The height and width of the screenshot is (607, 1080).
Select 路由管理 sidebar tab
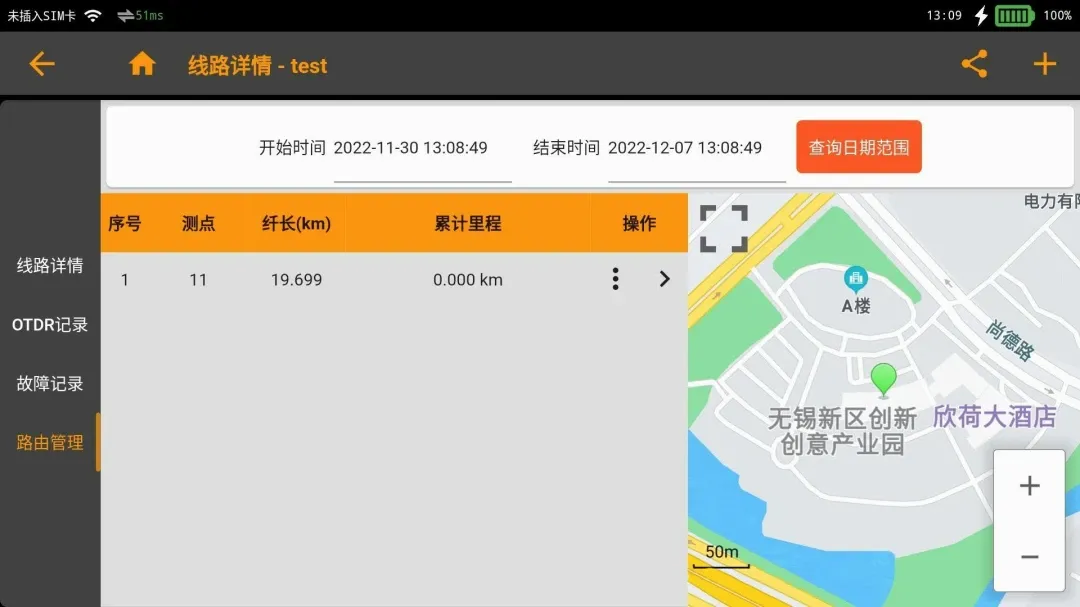tap(50, 442)
